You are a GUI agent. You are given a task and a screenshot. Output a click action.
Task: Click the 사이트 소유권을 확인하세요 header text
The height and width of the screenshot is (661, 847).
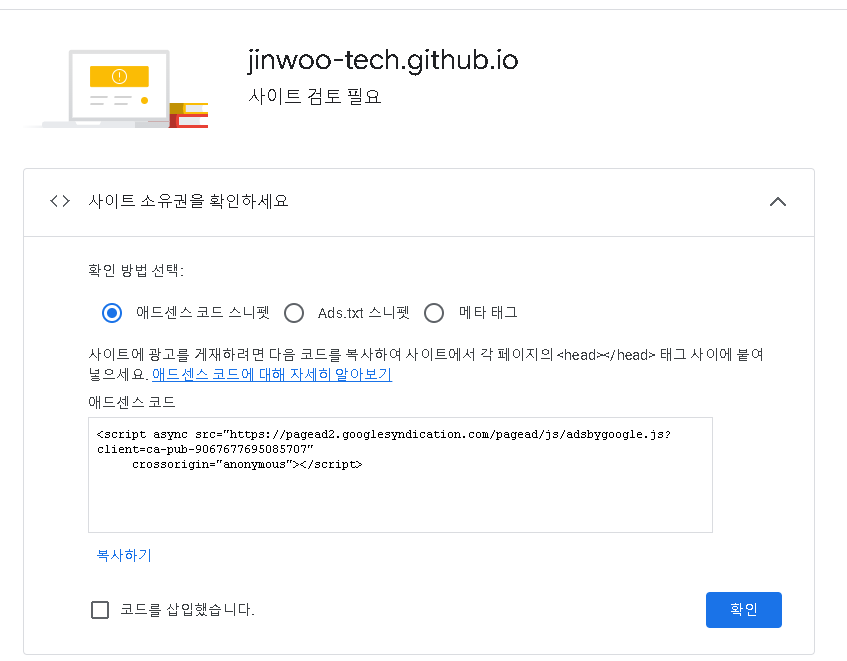coord(188,201)
